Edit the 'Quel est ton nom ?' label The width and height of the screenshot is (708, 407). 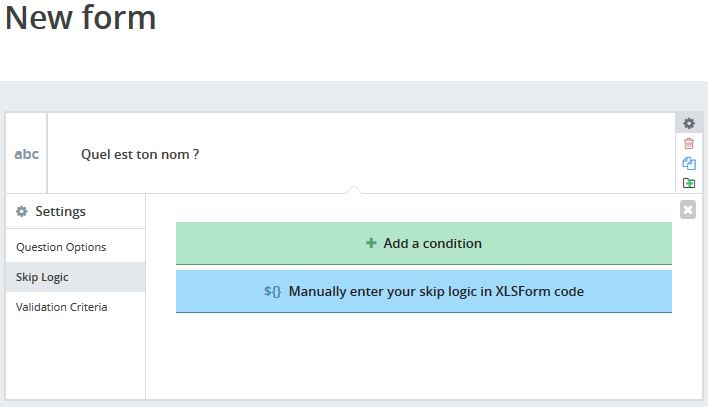click(x=140, y=154)
